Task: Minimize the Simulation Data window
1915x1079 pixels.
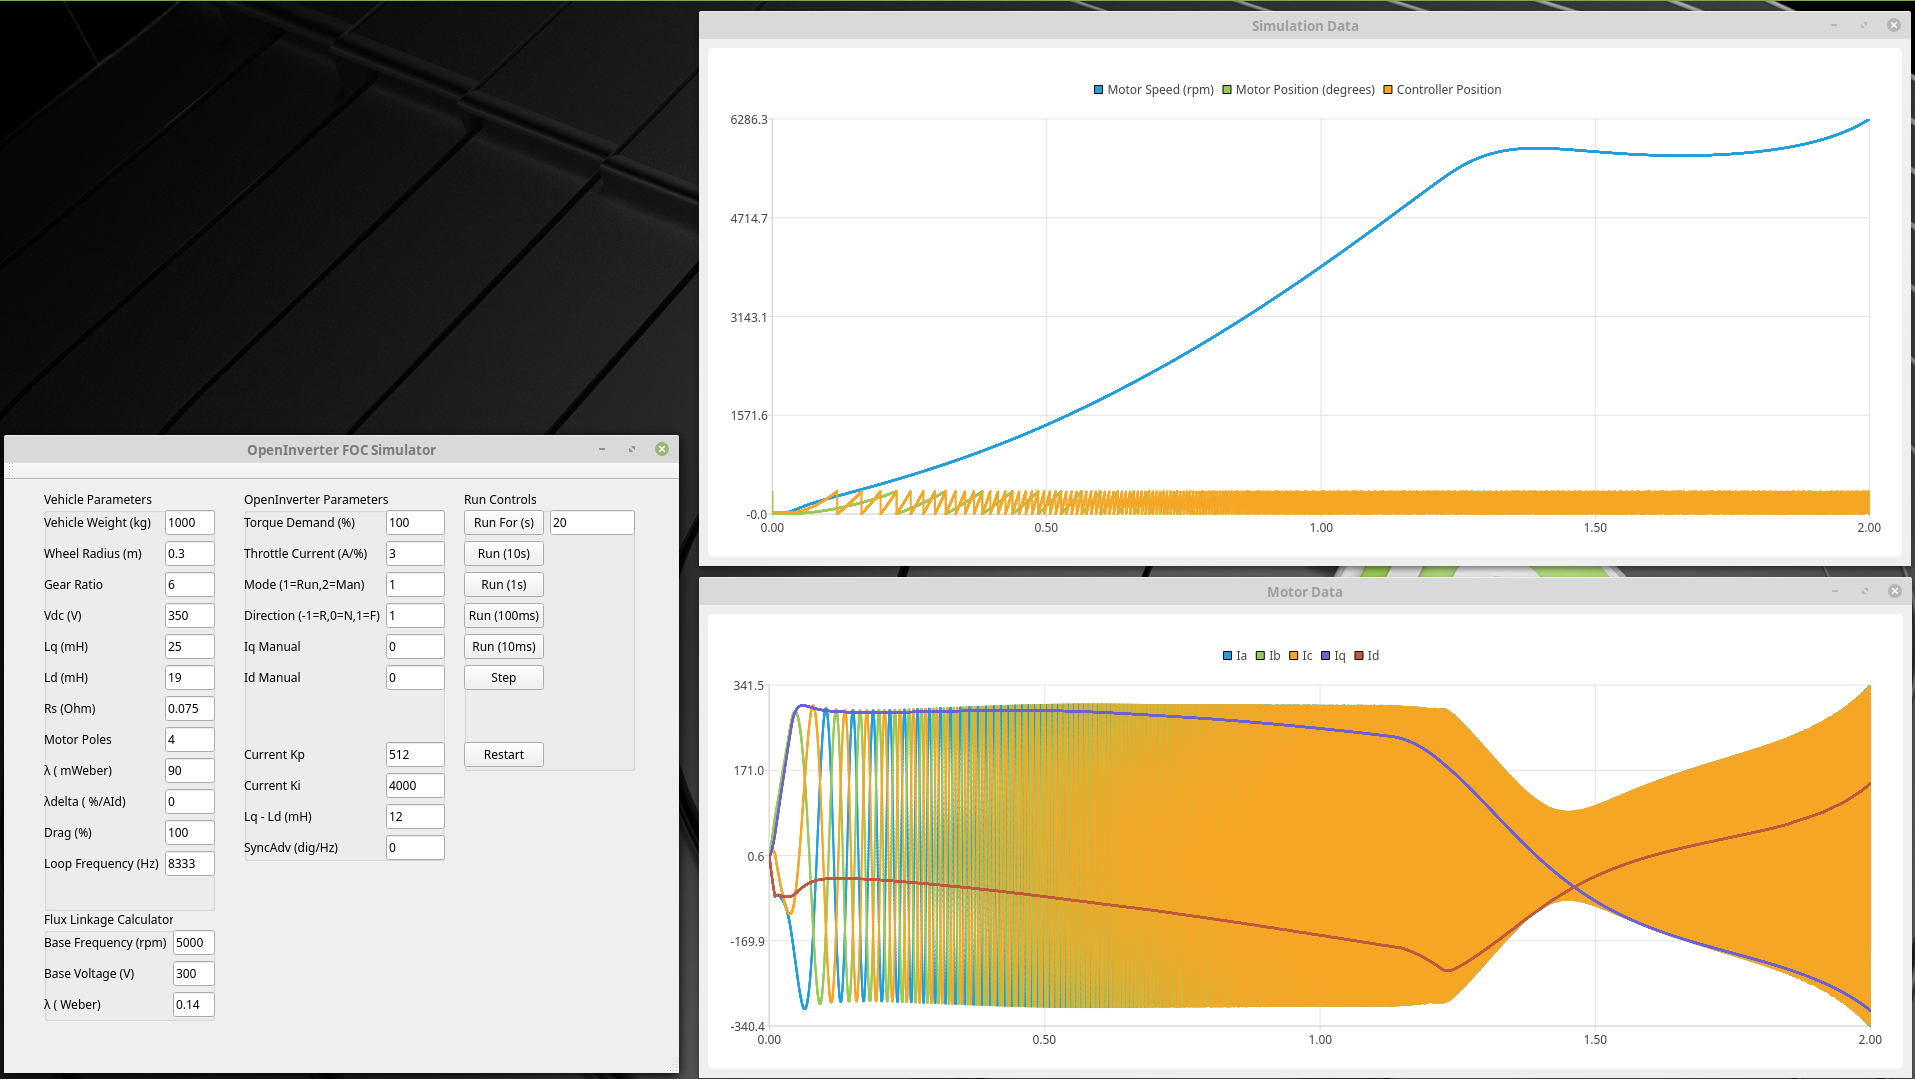Action: coord(1834,26)
